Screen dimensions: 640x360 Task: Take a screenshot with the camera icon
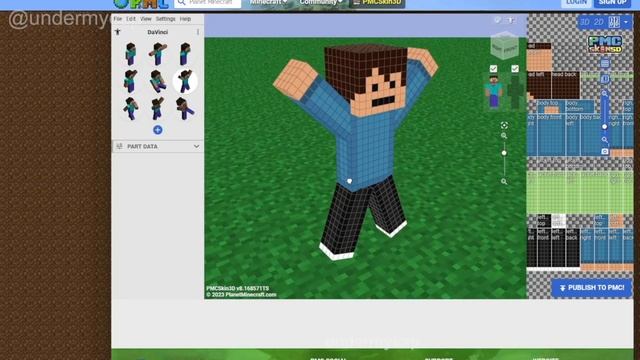pos(604,151)
